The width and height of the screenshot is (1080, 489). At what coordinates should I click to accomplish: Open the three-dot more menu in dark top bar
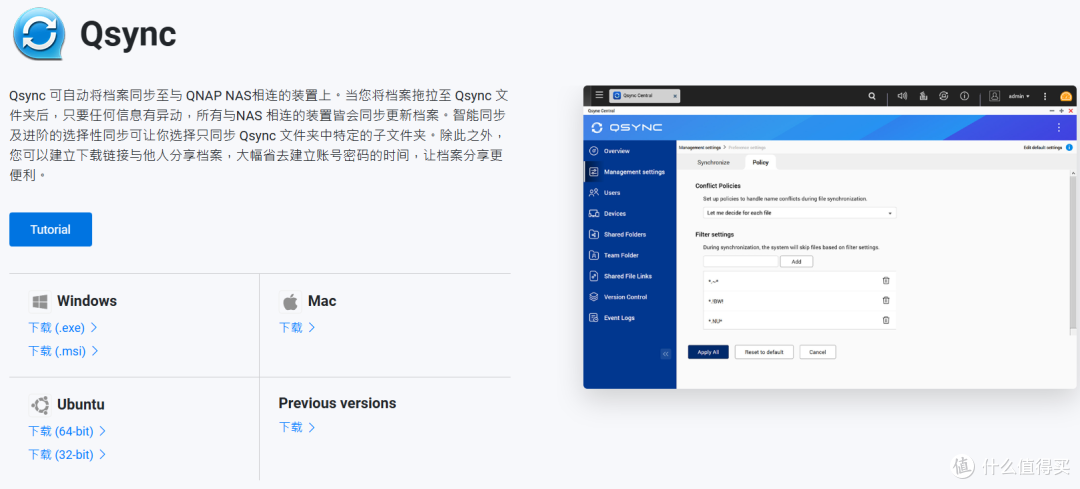[1045, 96]
